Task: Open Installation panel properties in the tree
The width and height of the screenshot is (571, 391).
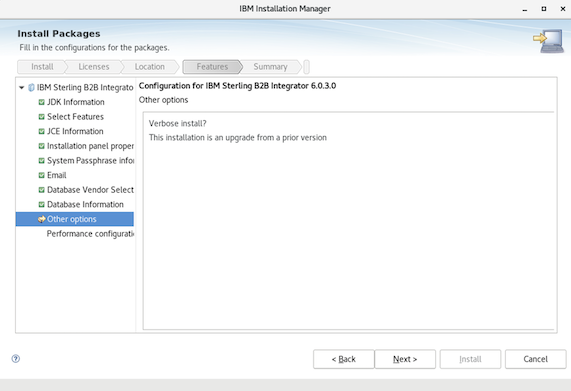Action: point(90,146)
